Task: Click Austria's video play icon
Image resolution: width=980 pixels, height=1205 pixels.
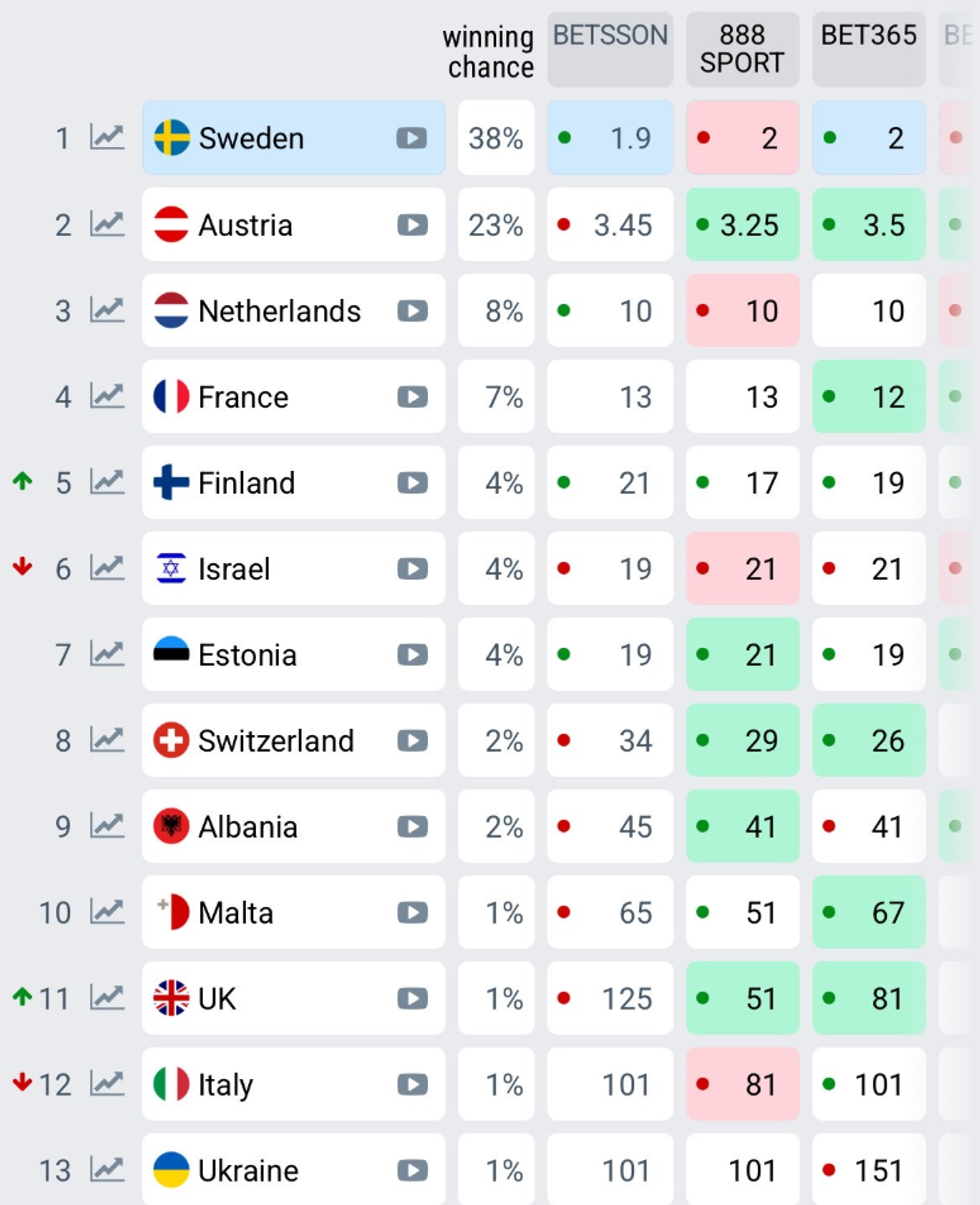Action: click(411, 225)
